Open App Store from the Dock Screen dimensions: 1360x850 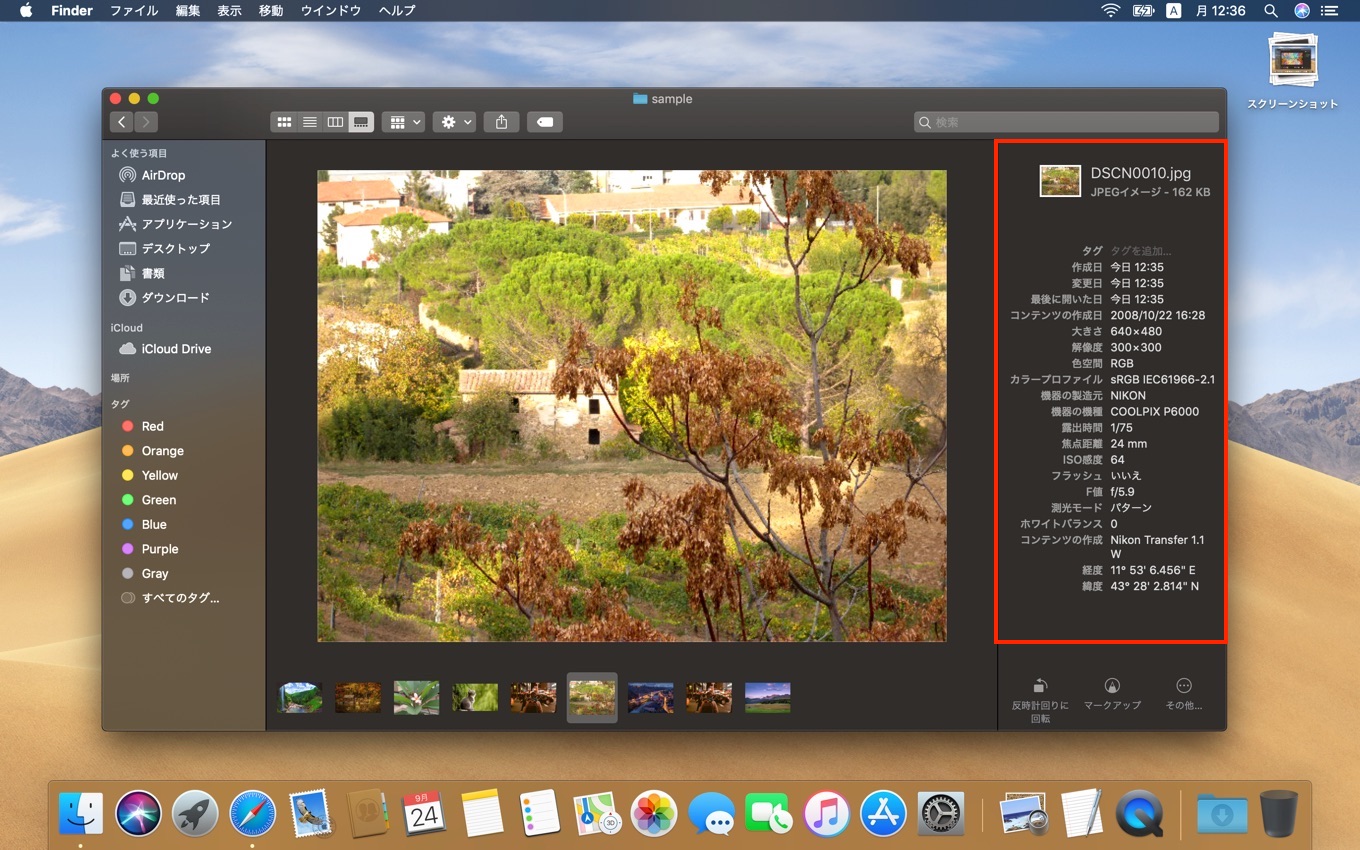883,813
